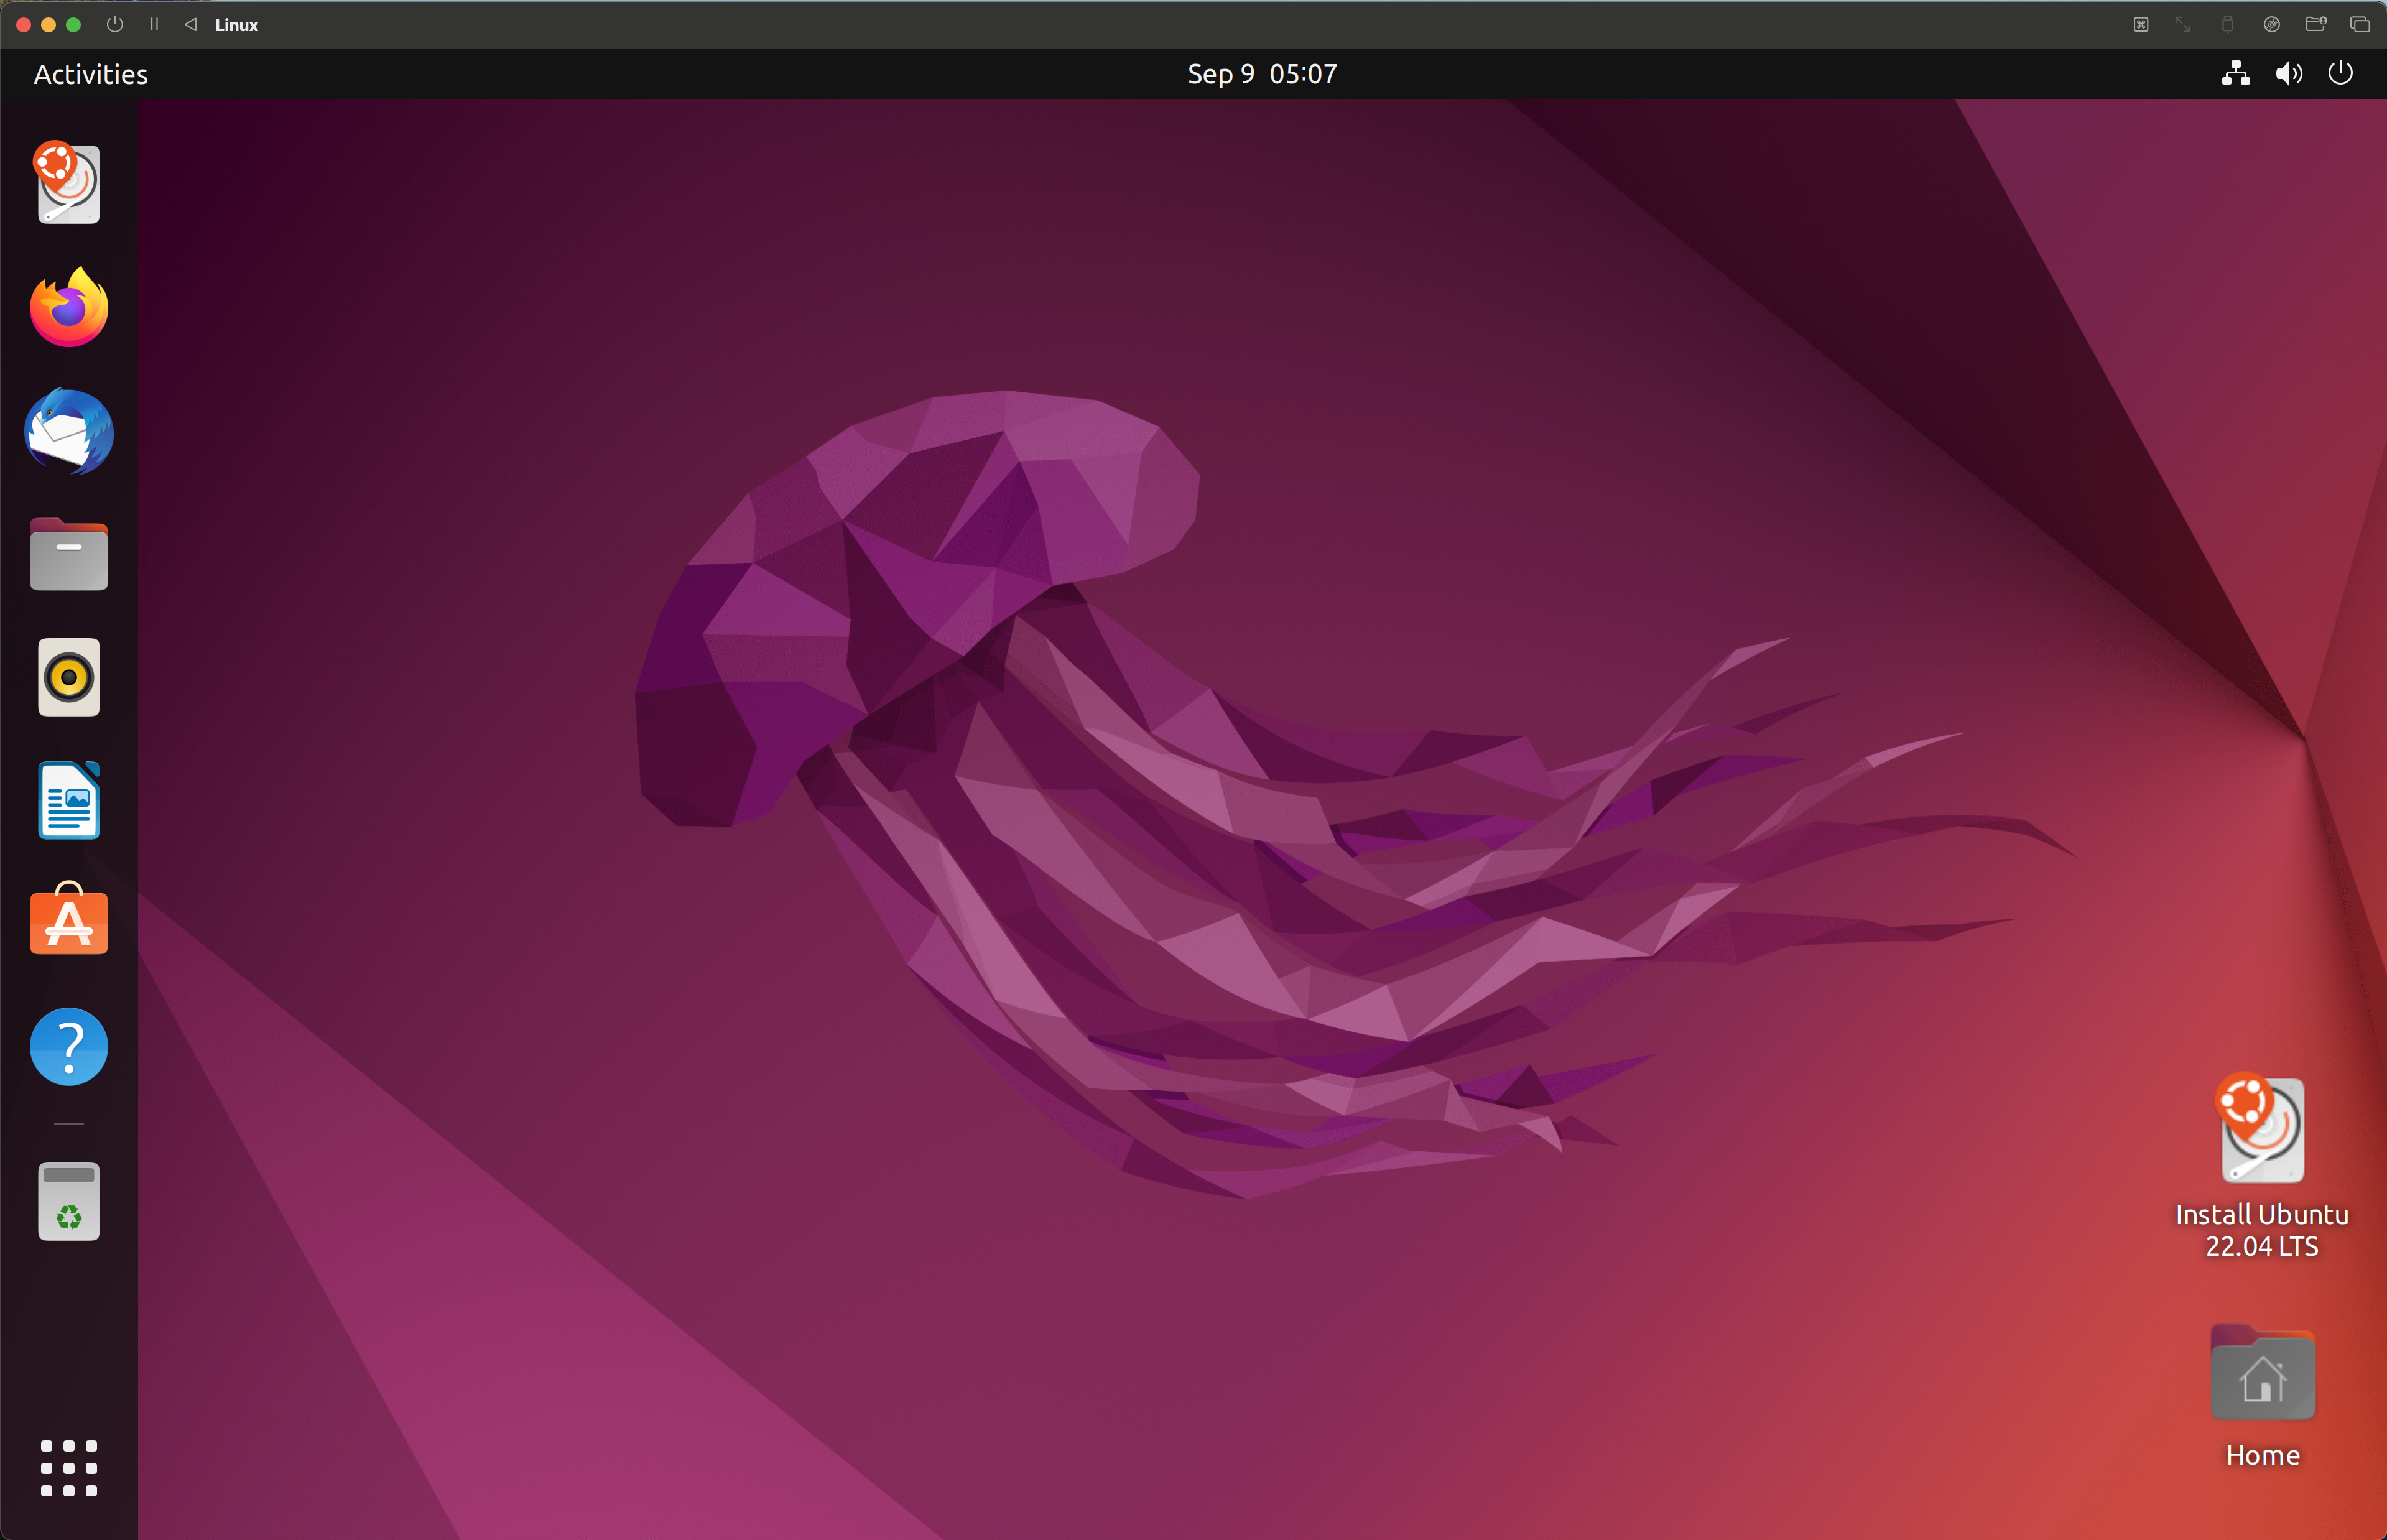Open the Help question mark icon
This screenshot has width=2387, height=1540.
coord(69,1046)
